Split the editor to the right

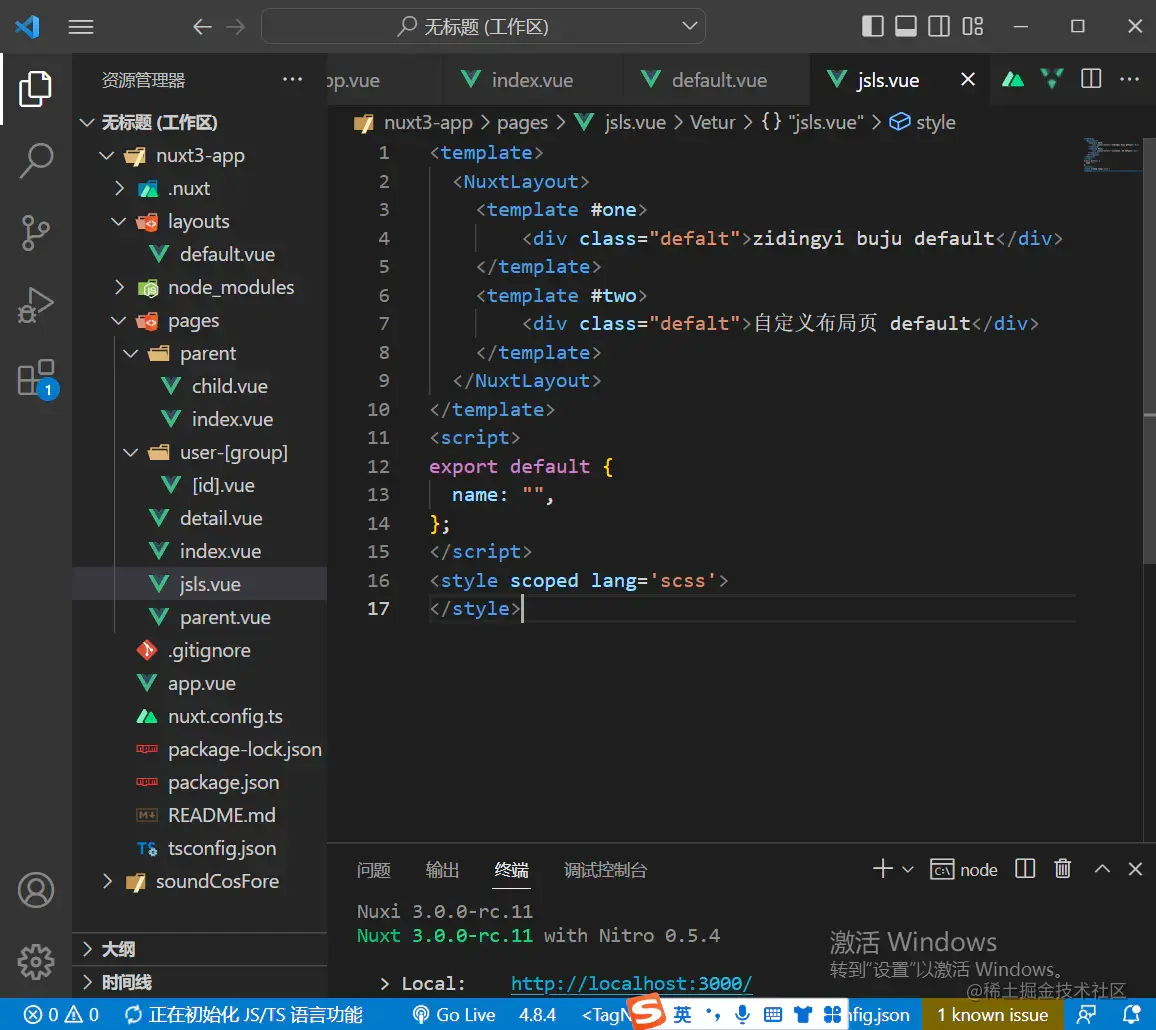pos(1091,79)
